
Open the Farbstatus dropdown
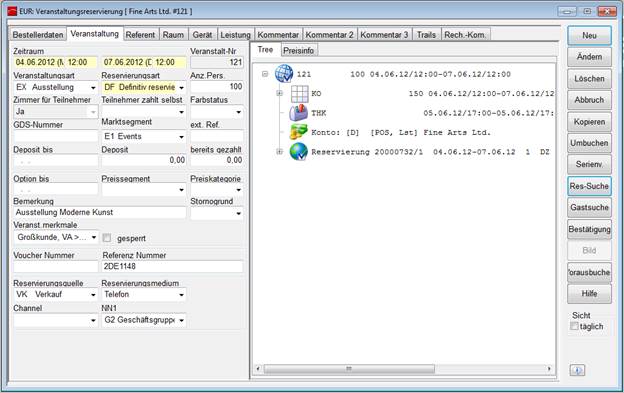coord(238,112)
